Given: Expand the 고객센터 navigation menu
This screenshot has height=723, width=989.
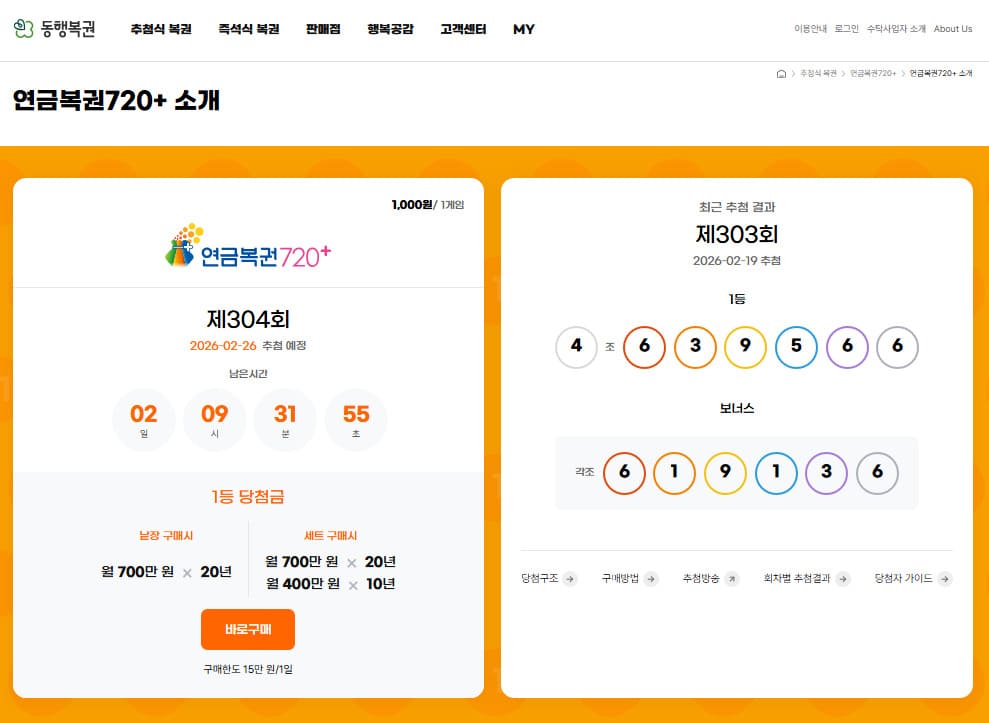Looking at the screenshot, I should [x=463, y=29].
